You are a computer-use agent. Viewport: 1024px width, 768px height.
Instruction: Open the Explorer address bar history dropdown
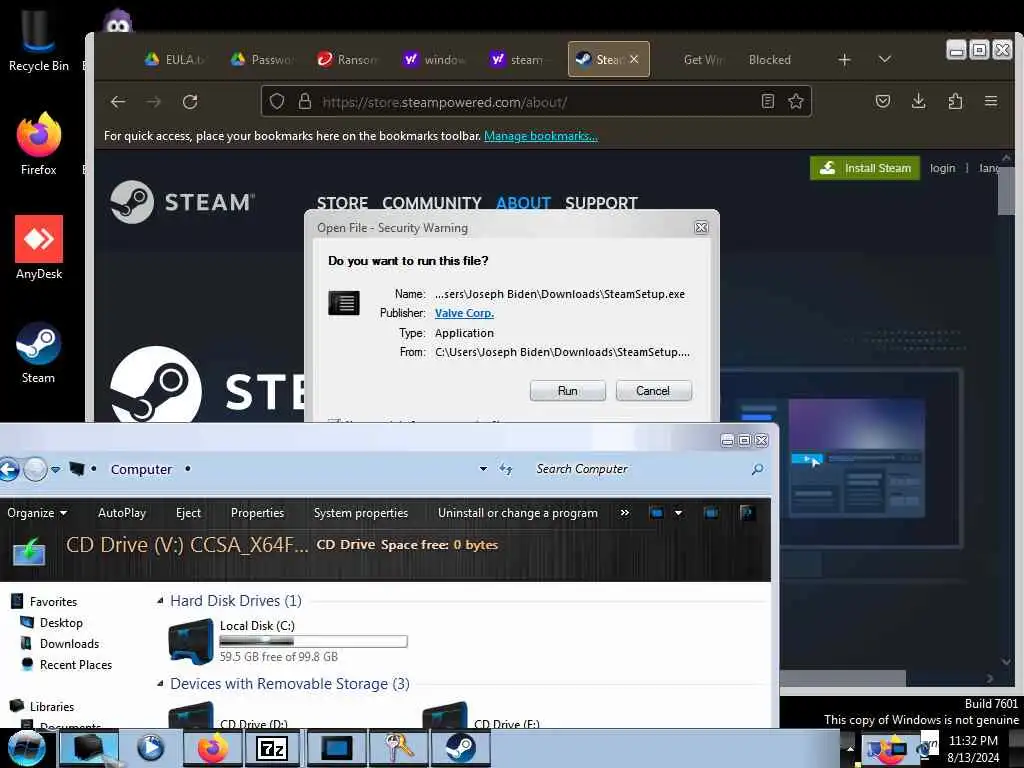pyautogui.click(x=483, y=469)
